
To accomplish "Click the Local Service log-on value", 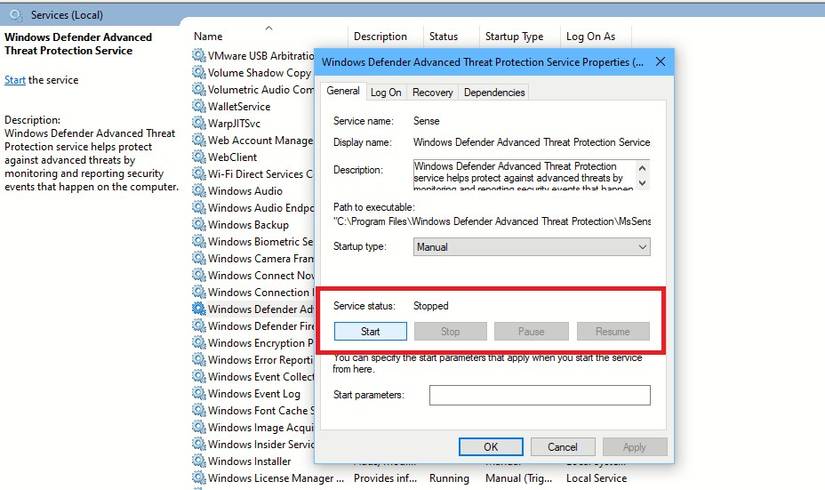I will 596,478.
